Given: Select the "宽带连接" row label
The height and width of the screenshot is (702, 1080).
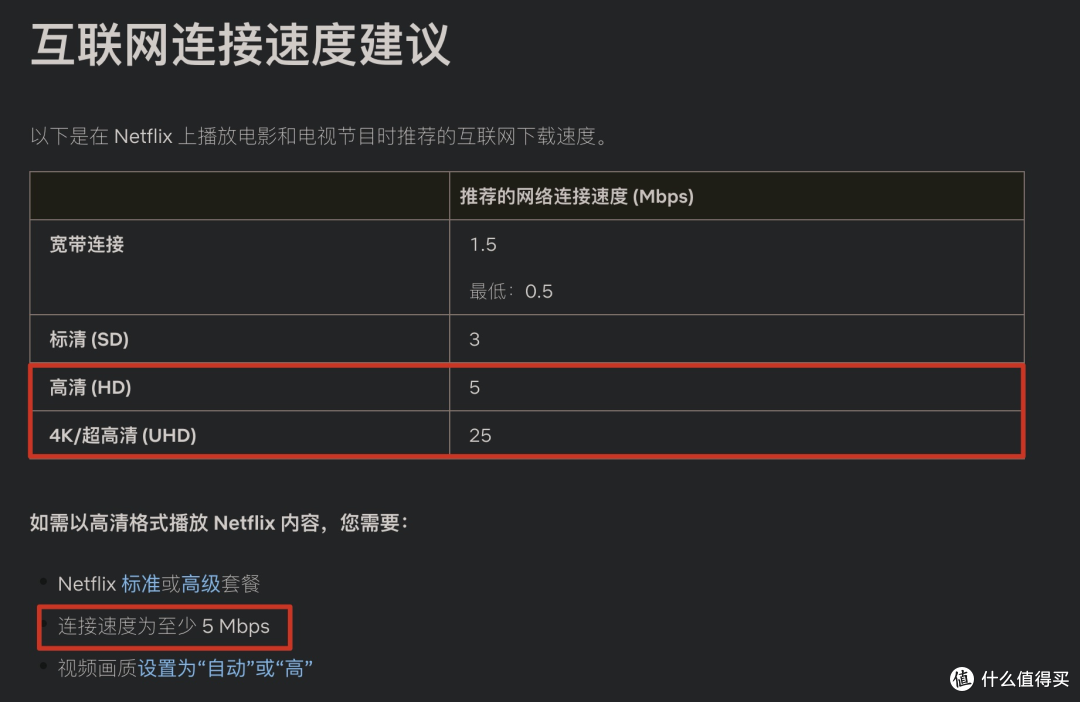Looking at the screenshot, I should pos(87,245).
